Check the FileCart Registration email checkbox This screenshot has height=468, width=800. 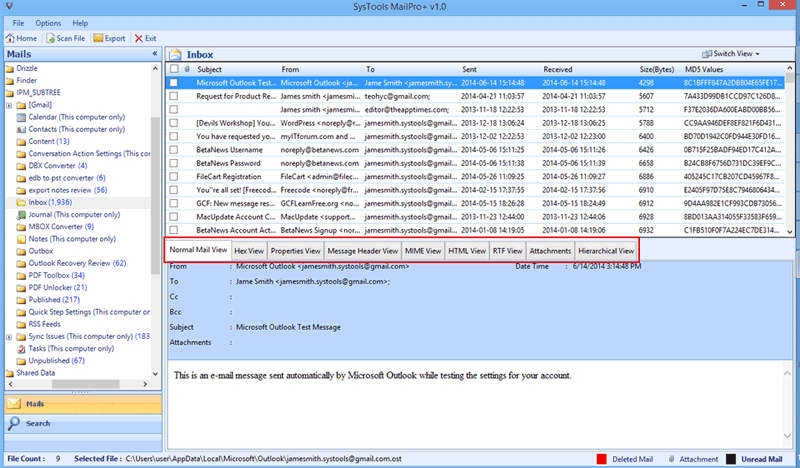174,177
